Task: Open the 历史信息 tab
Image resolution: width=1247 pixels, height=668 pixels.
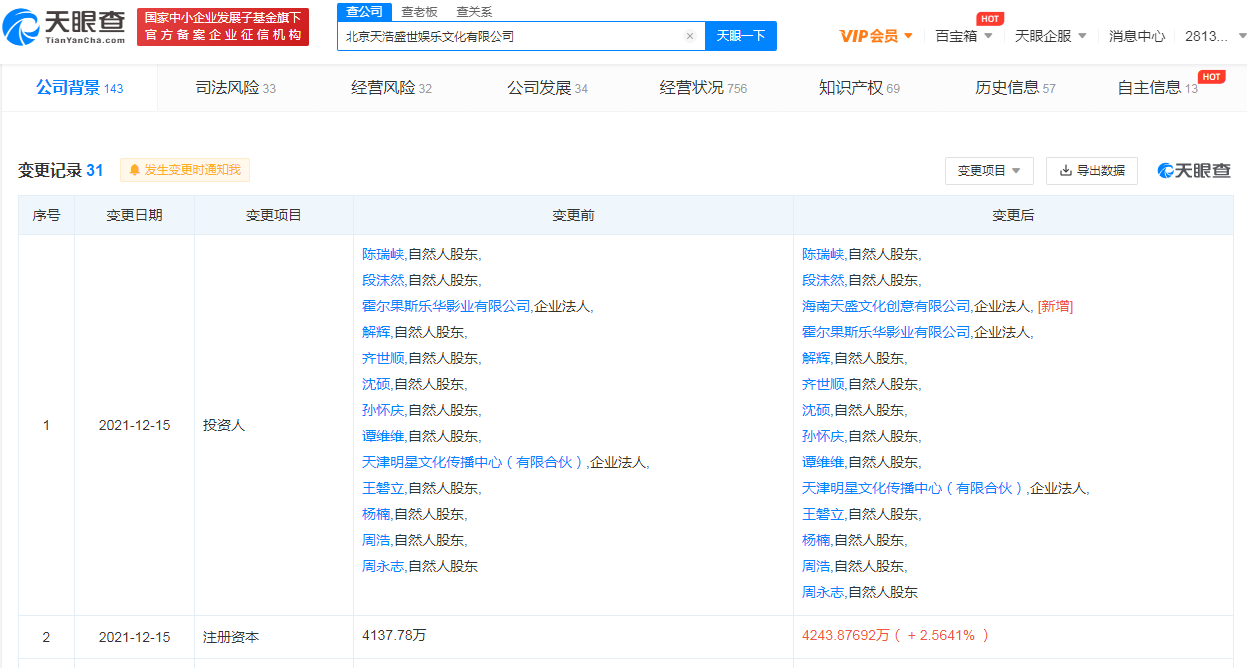Action: point(1016,88)
